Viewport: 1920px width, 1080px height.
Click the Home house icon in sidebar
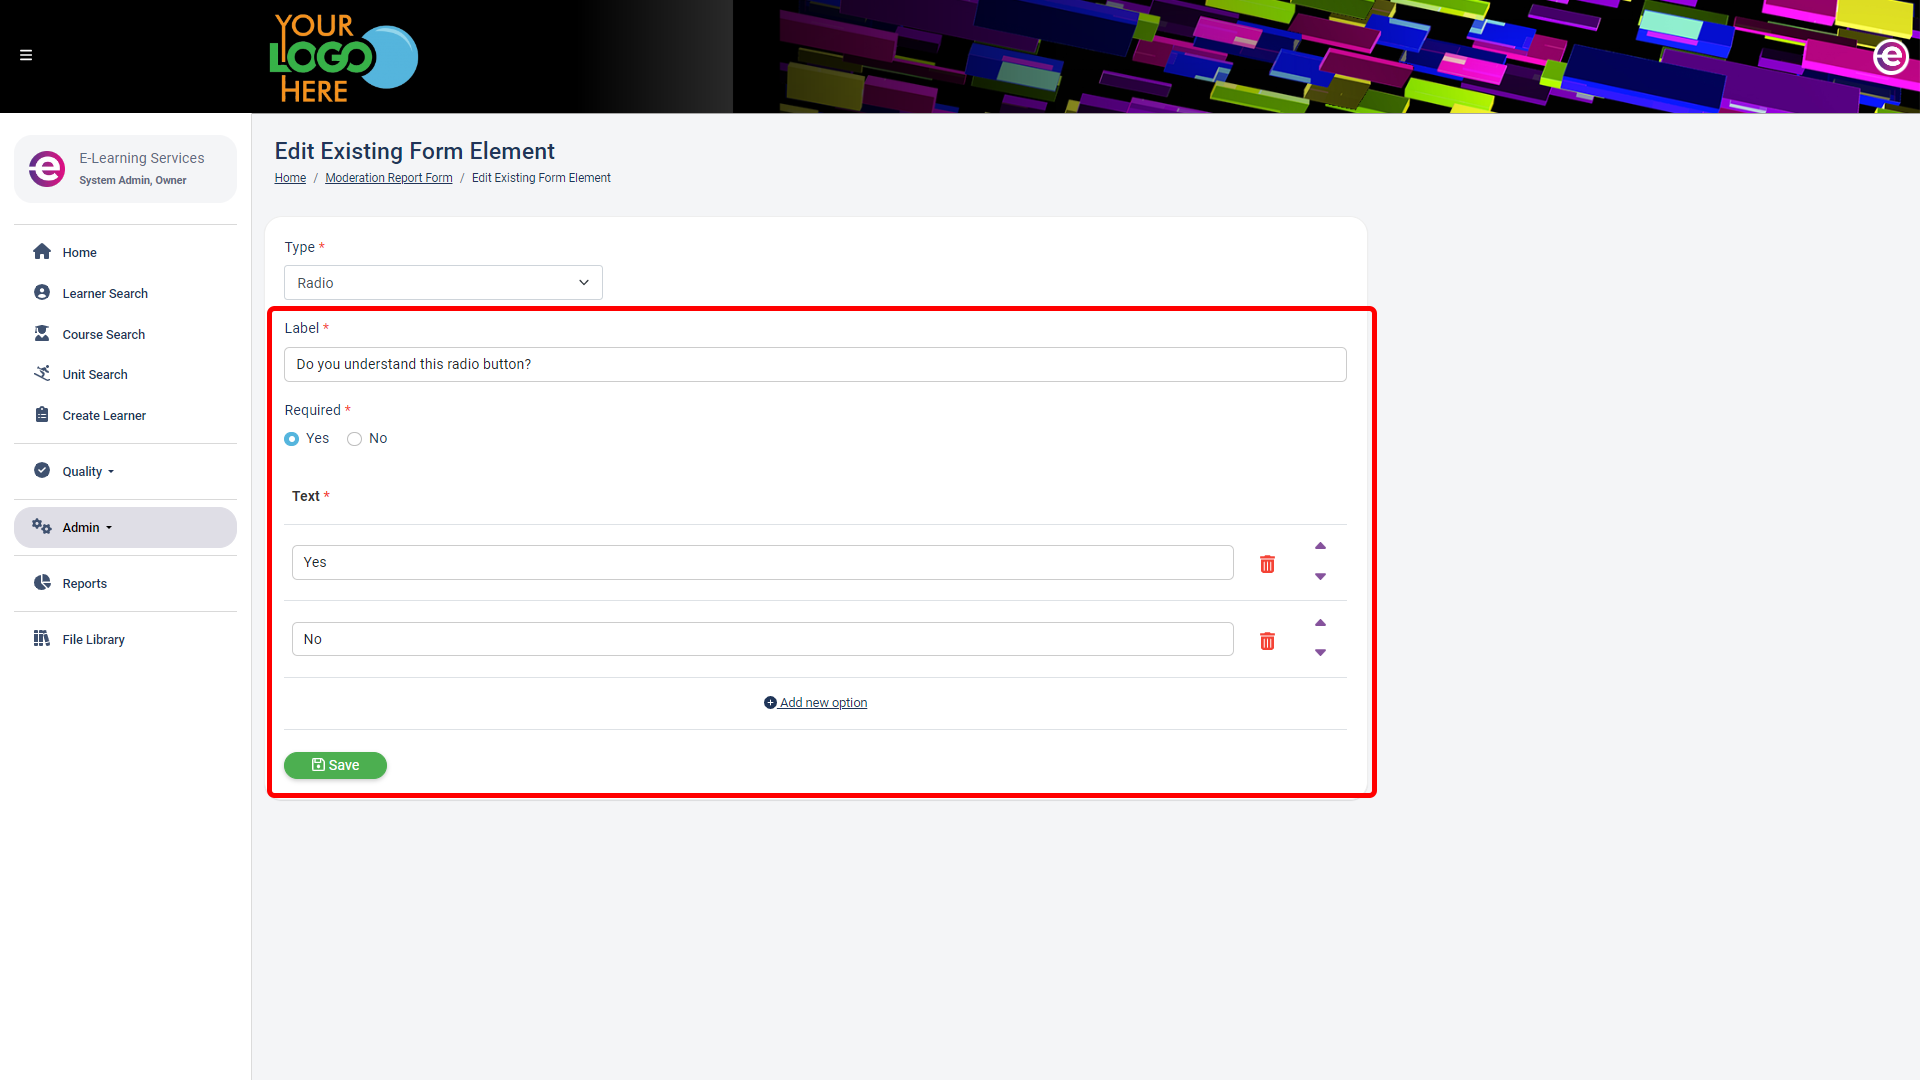42,252
